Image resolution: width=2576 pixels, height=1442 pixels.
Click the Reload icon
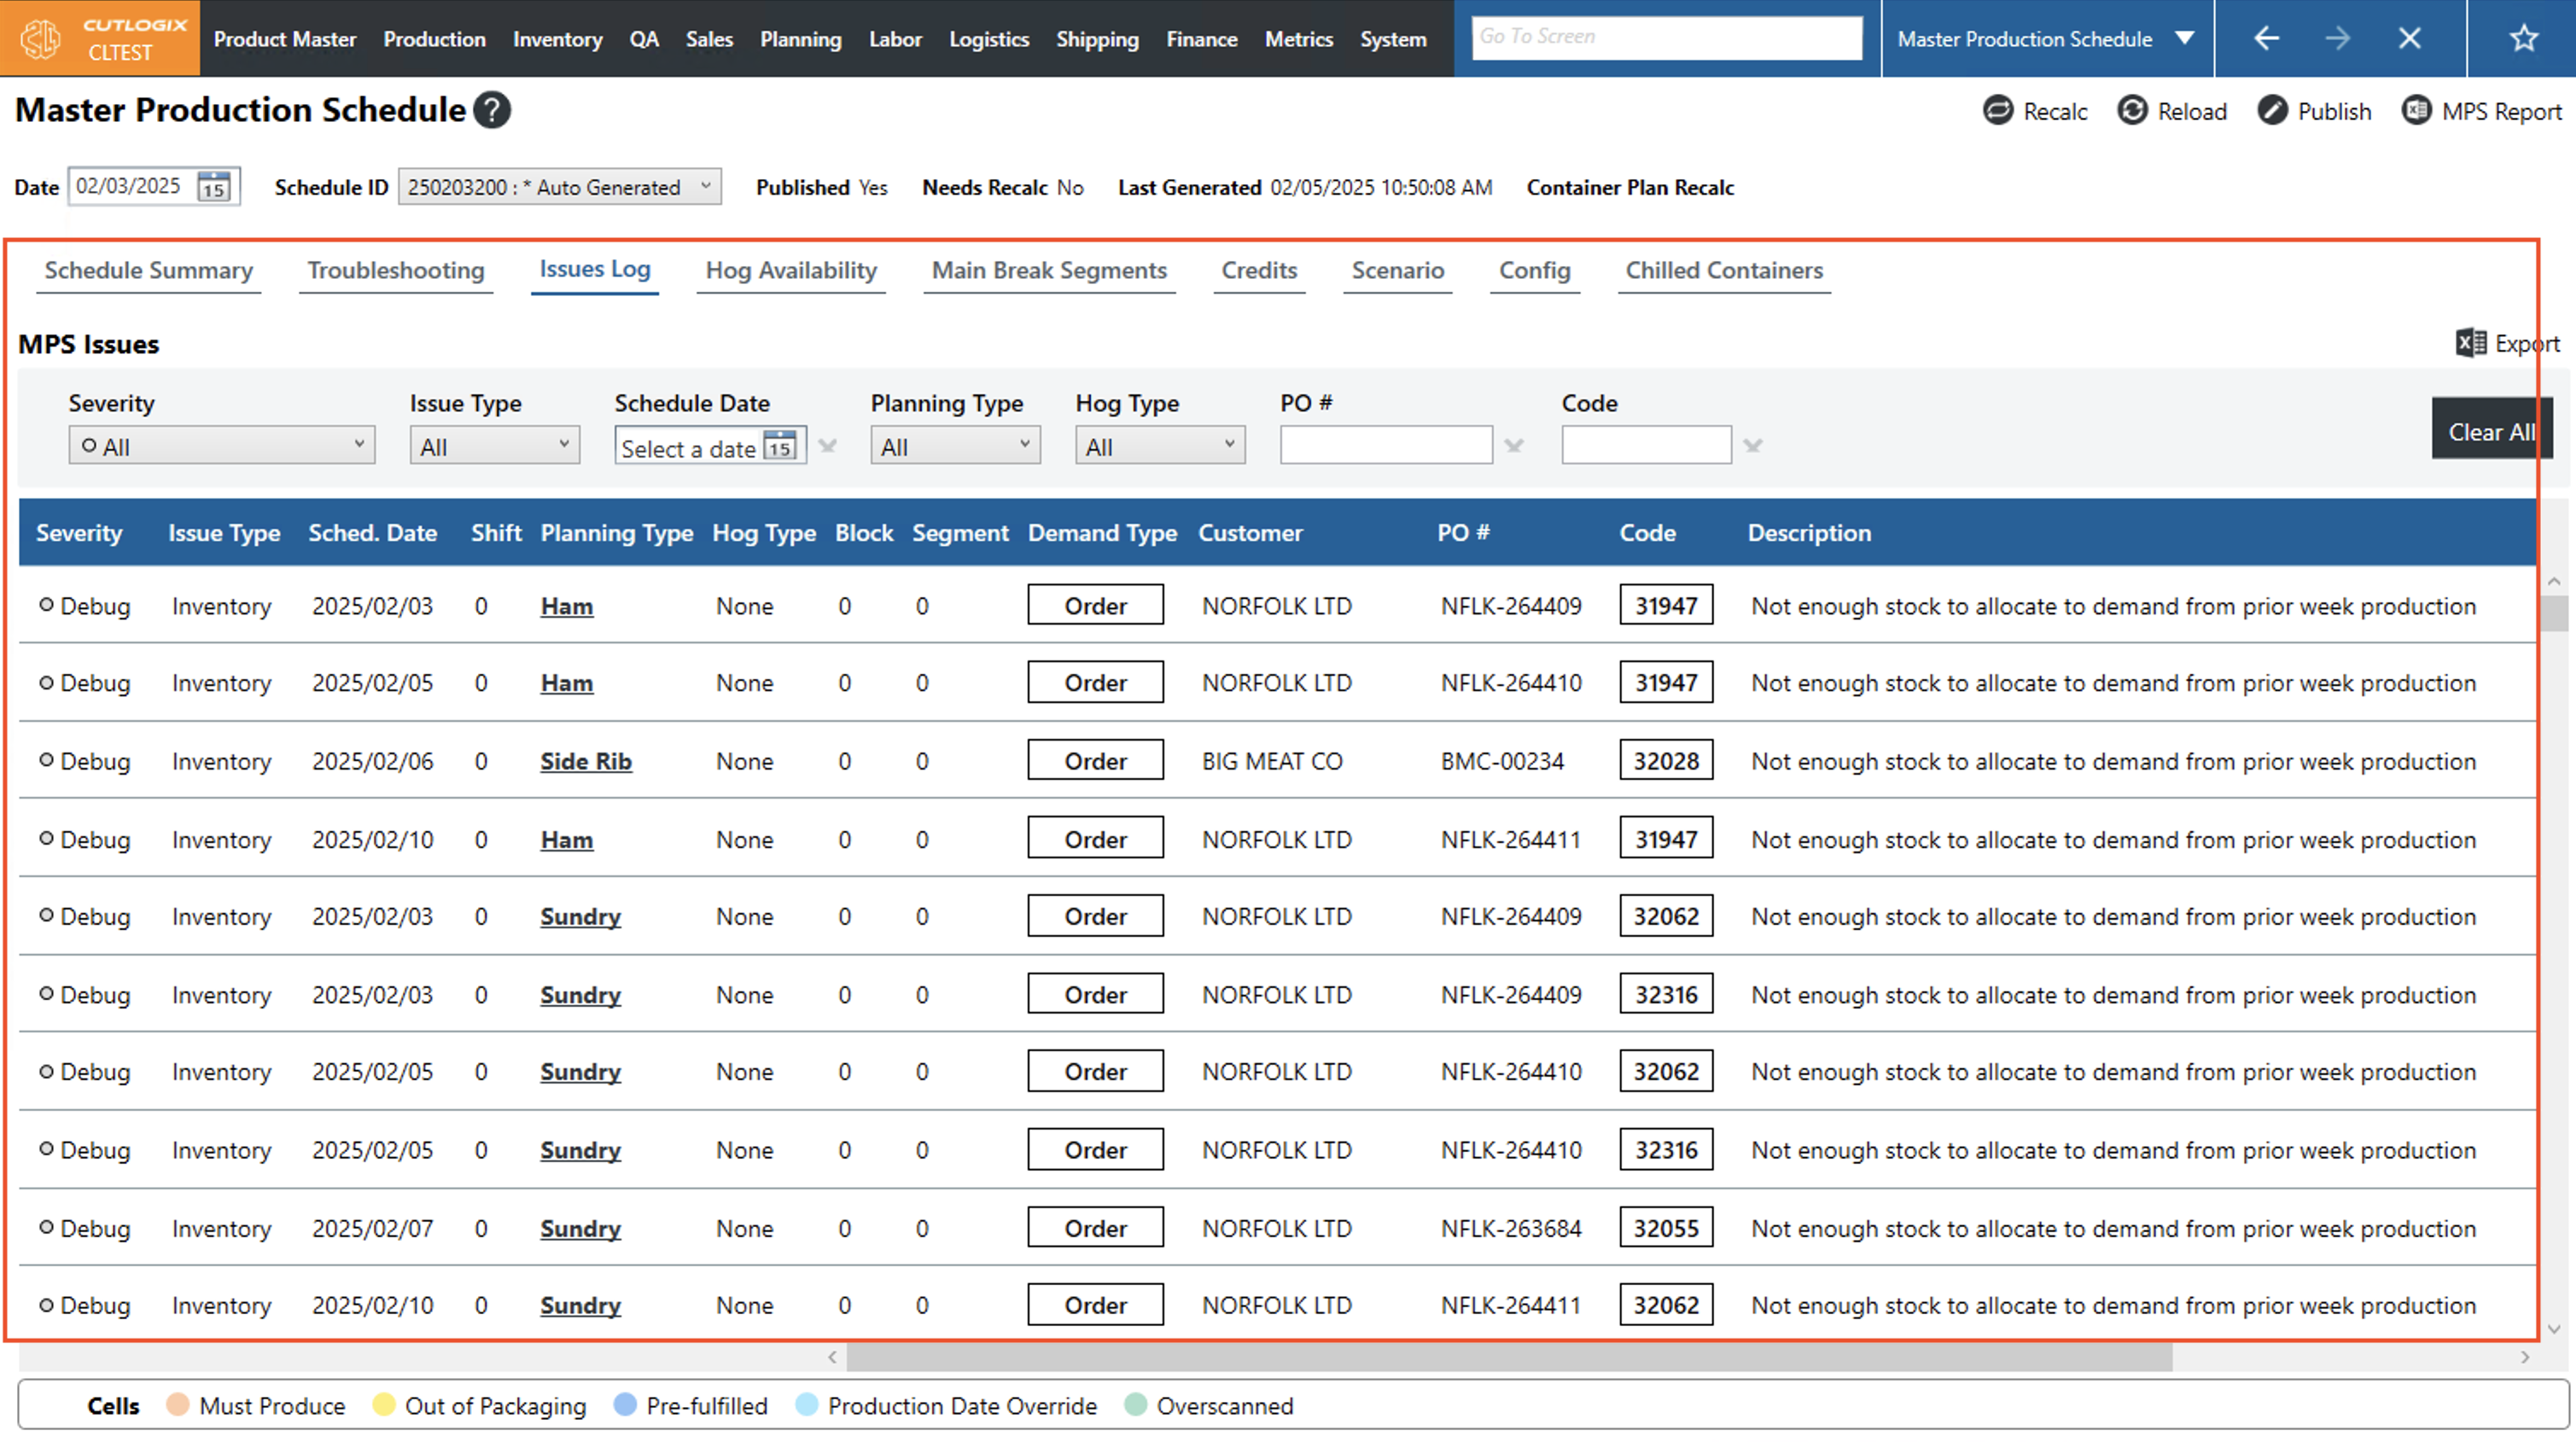click(x=2131, y=110)
